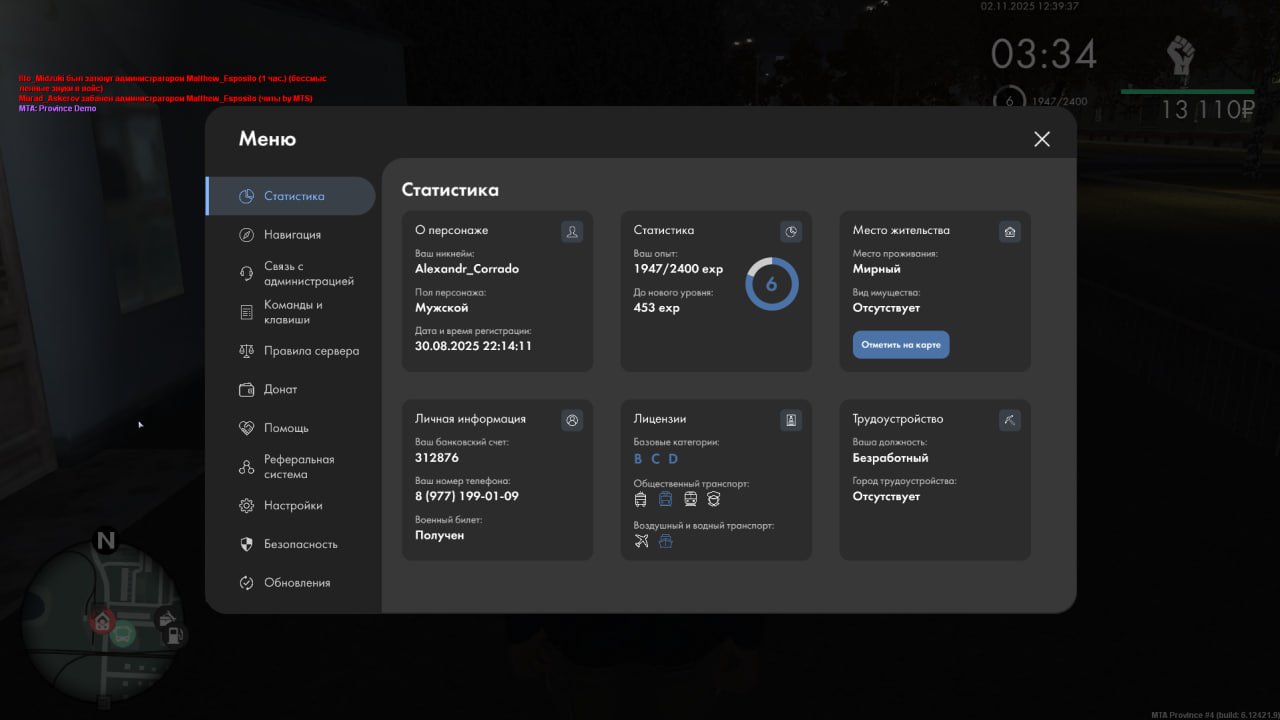The image size is (1280, 720).
Task: Click the bank account number 312876
Action: [x=437, y=458]
